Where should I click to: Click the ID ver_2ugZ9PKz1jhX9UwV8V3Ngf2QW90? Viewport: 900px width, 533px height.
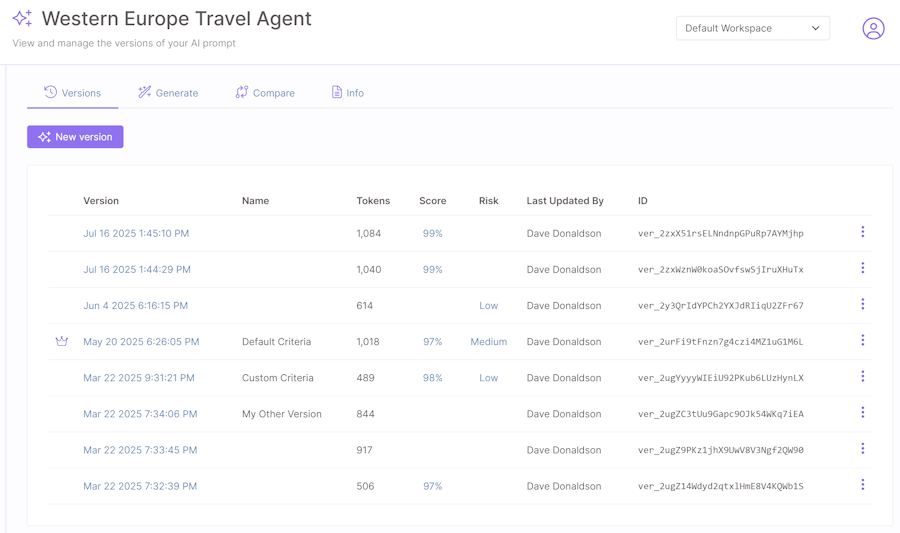[720, 450]
